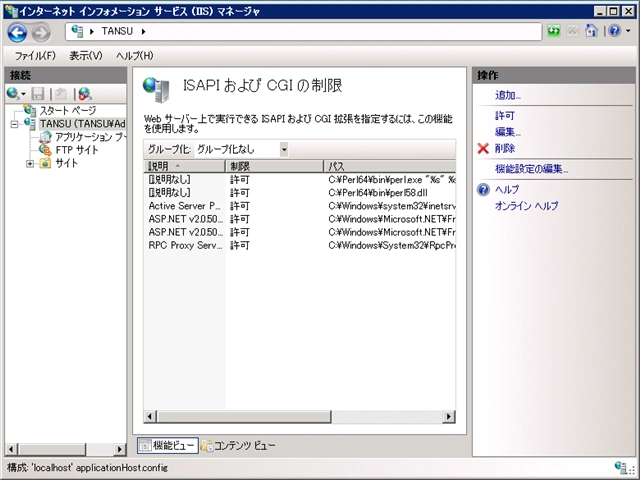
Task: Go to home via house icon
Action: 591,31
